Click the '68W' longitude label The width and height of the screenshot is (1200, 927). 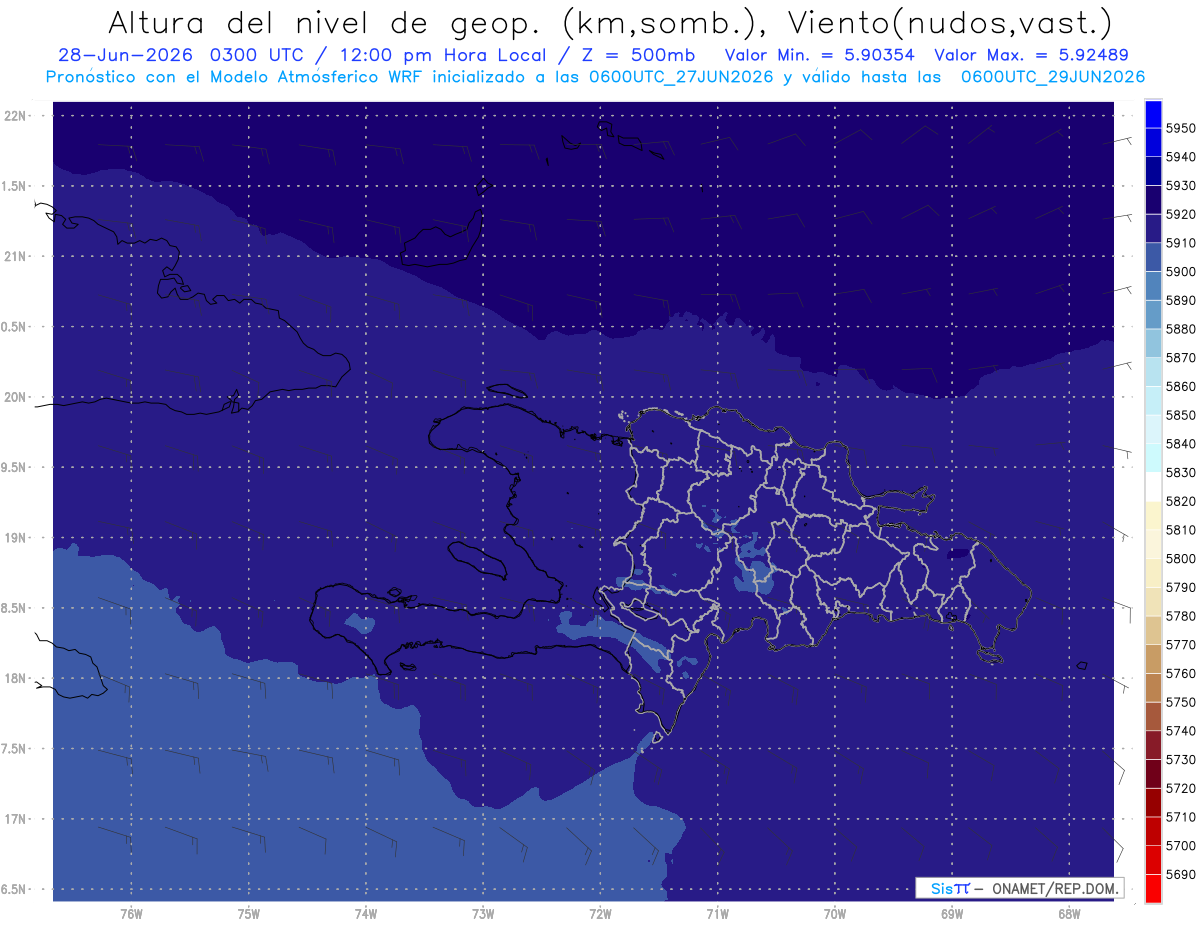(x=1069, y=914)
